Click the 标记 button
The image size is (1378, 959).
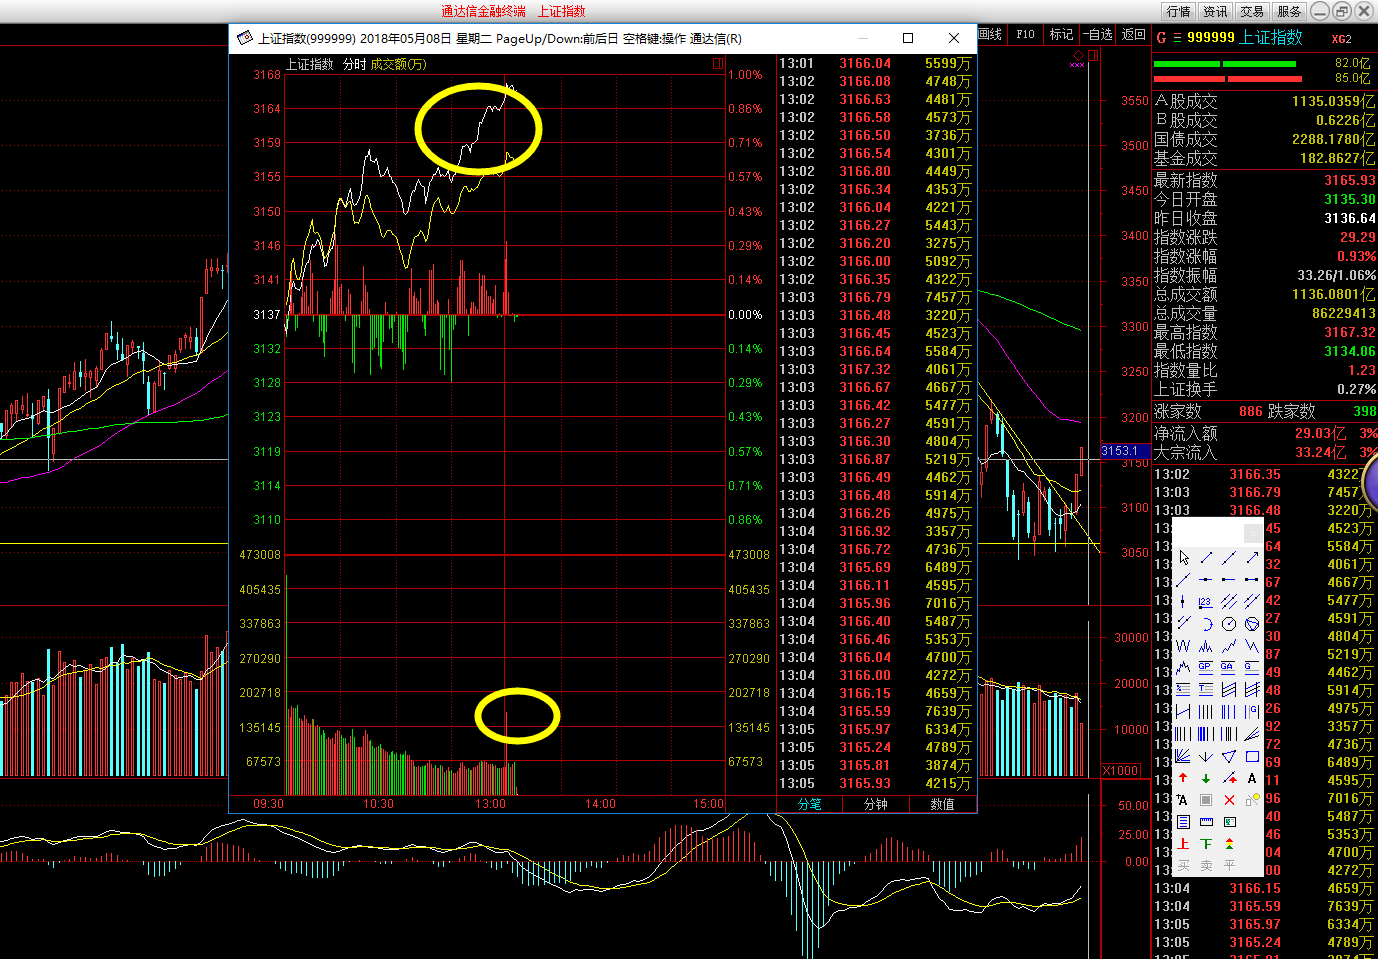[1061, 34]
